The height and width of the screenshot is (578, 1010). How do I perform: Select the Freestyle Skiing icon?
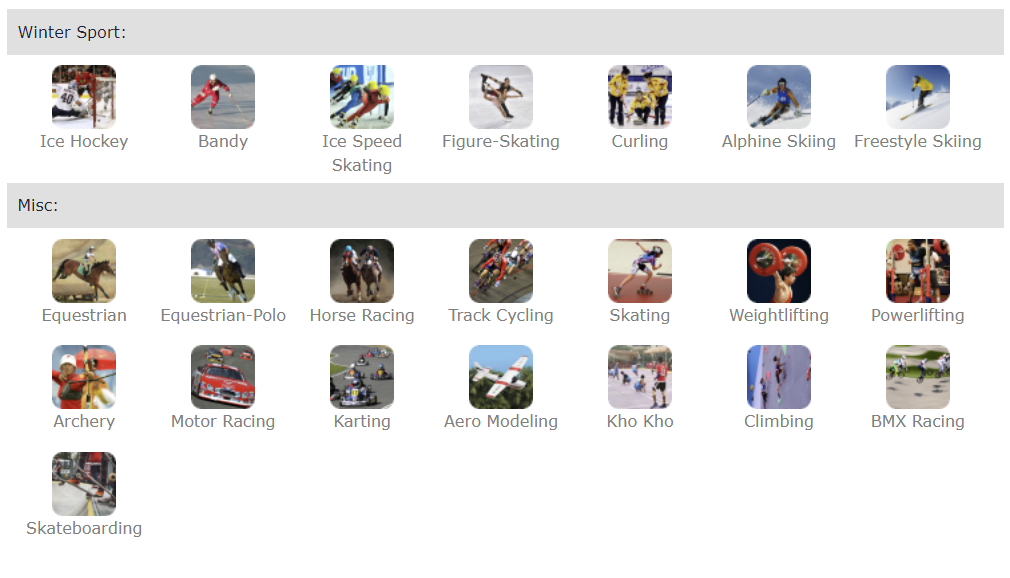(918, 97)
